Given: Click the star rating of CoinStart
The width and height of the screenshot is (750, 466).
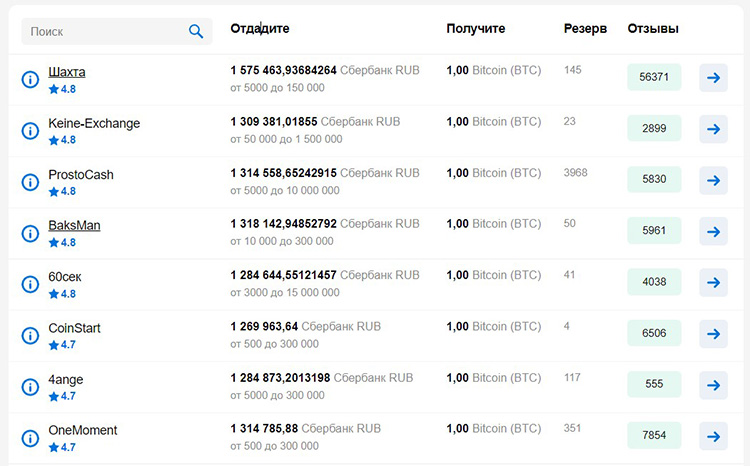Looking at the screenshot, I should click(62, 345).
